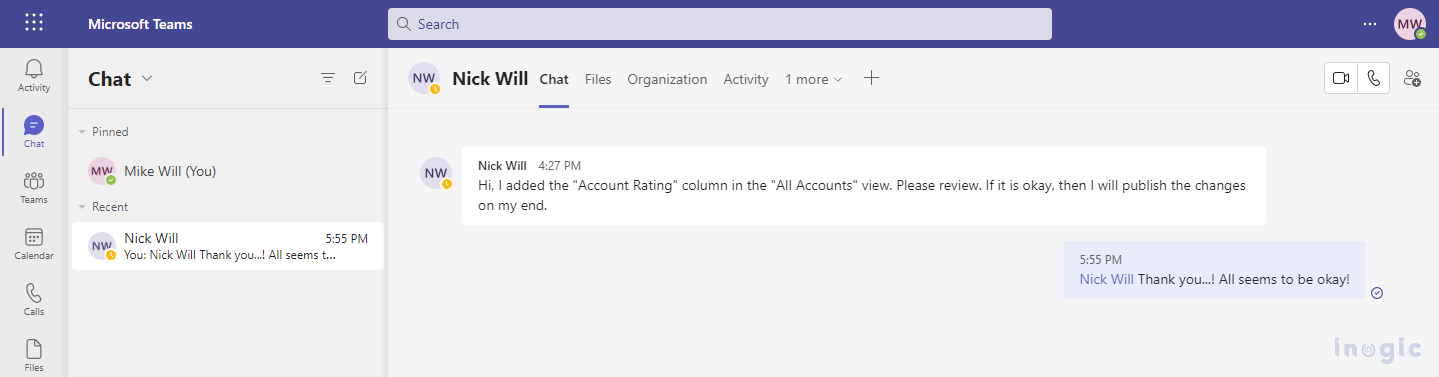The height and width of the screenshot is (377, 1439).
Task: Click the chat preview text under Nick Will
Action: 230,255
